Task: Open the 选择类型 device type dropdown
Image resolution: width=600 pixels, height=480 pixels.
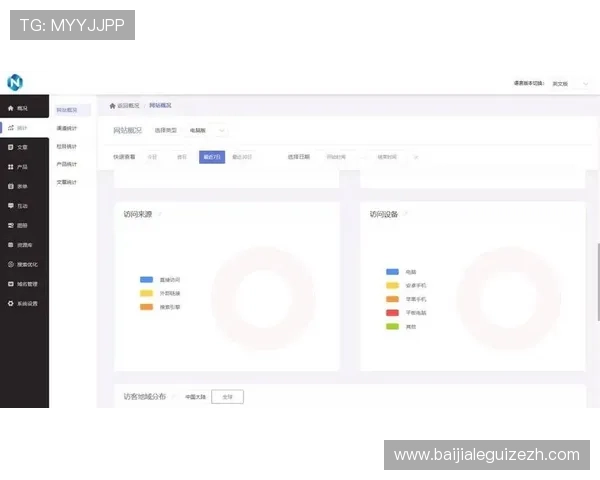Action: 207,131
